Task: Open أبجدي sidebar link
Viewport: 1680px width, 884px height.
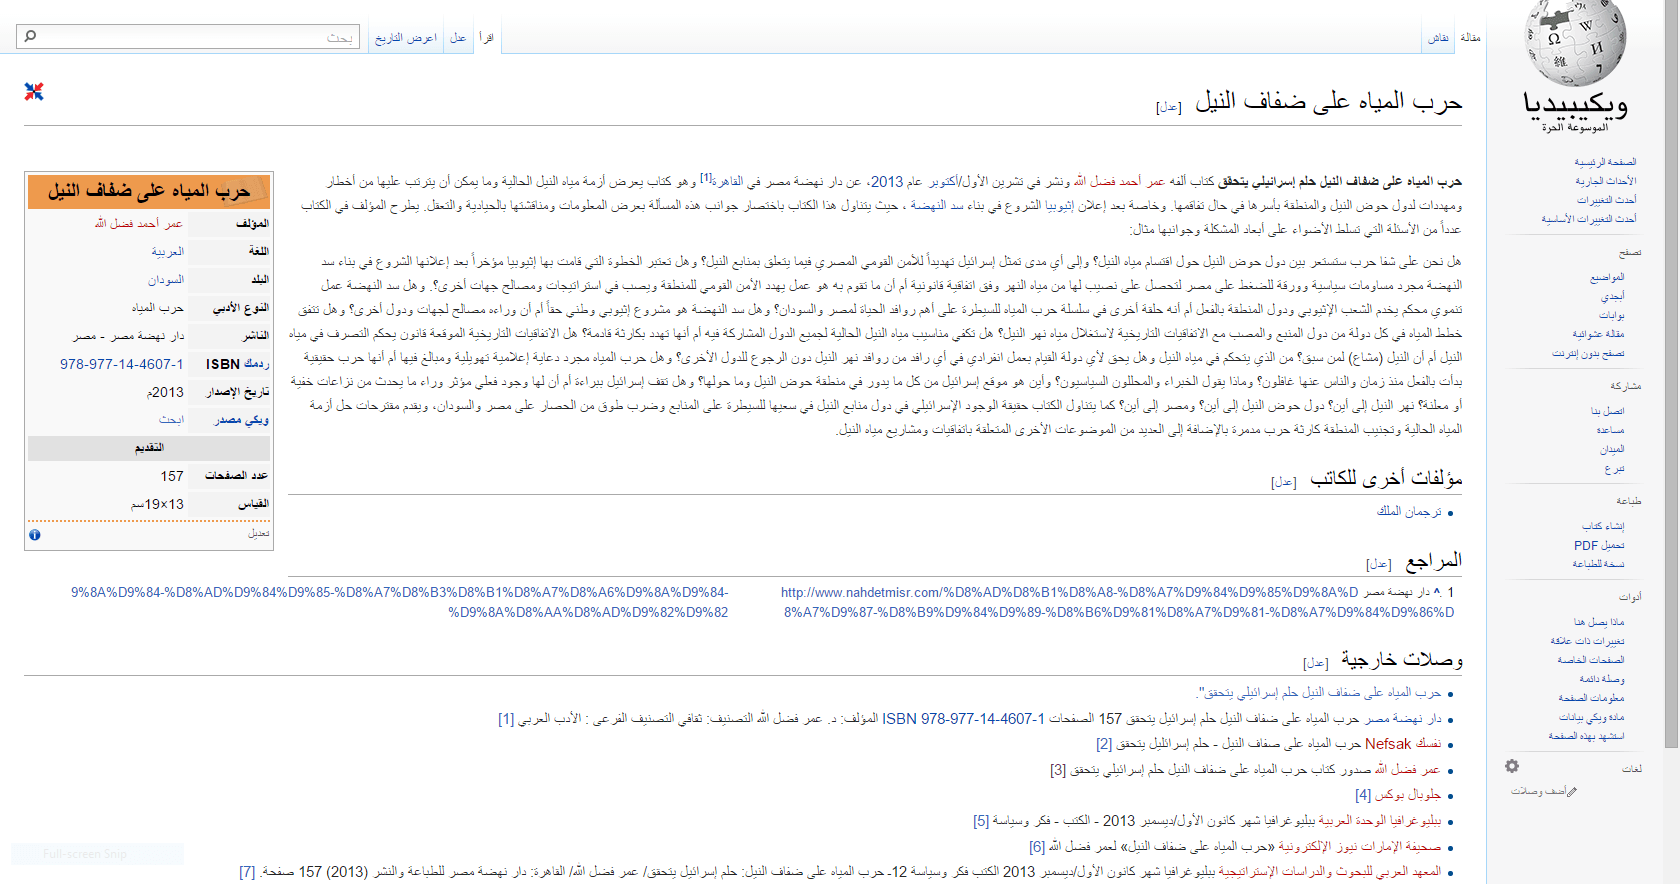Action: 1613,296
